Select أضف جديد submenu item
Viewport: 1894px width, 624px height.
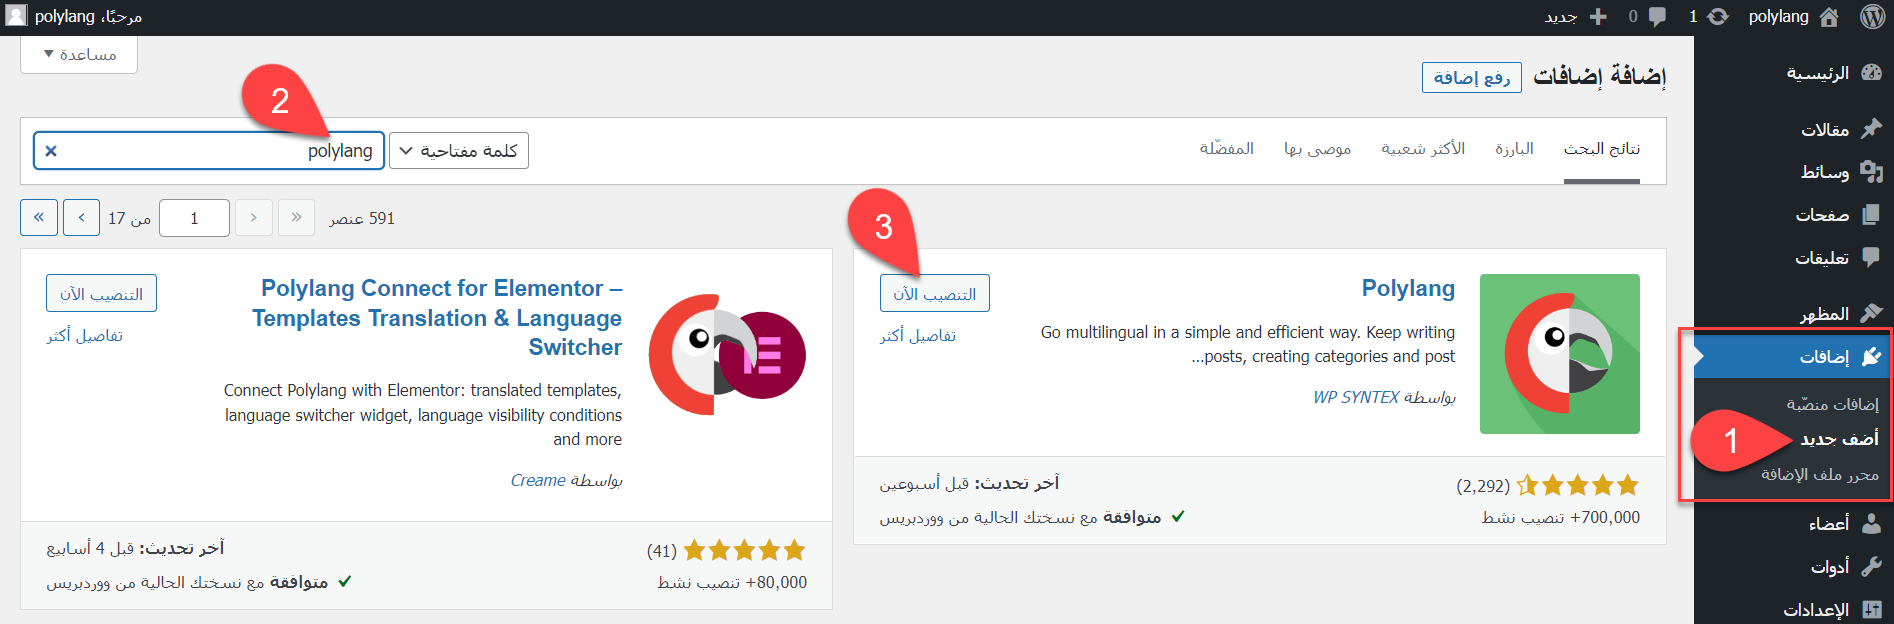(1839, 439)
